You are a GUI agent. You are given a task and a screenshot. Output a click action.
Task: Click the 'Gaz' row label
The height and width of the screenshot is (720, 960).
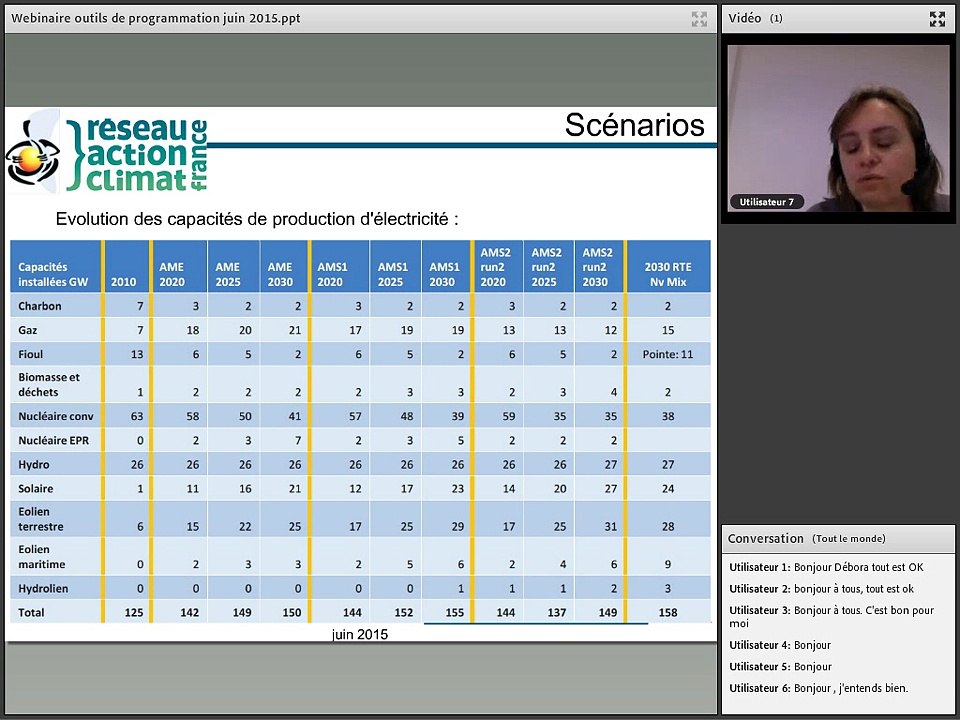(x=28, y=331)
